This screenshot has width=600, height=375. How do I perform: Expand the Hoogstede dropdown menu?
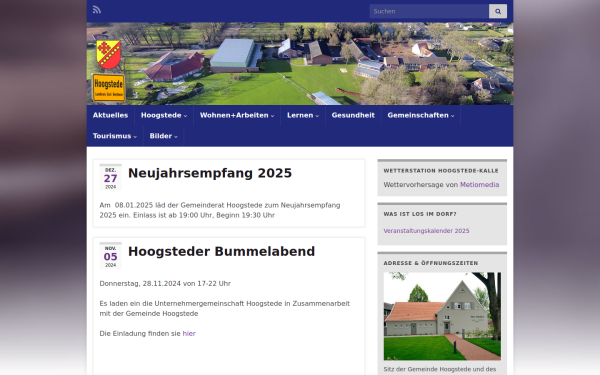tap(164, 115)
